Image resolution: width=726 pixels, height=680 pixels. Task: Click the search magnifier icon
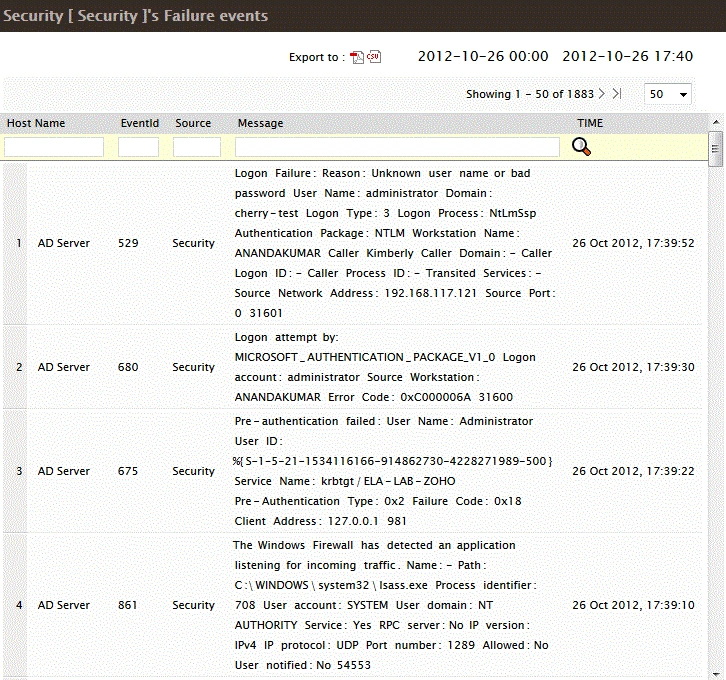(x=581, y=147)
